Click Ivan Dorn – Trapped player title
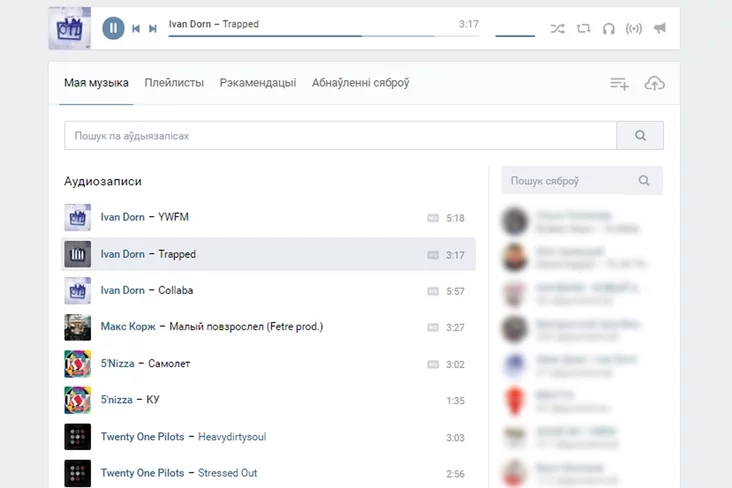The width and height of the screenshot is (732, 488). pyautogui.click(x=214, y=24)
